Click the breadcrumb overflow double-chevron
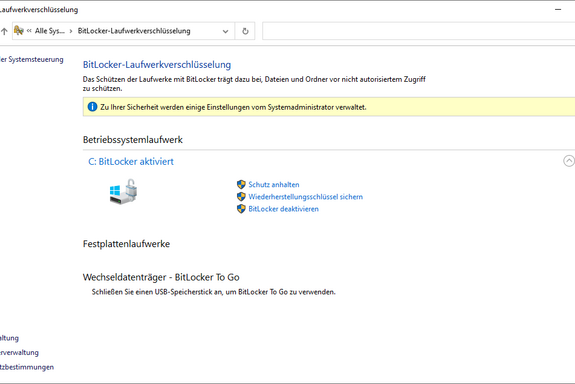 click(29, 31)
